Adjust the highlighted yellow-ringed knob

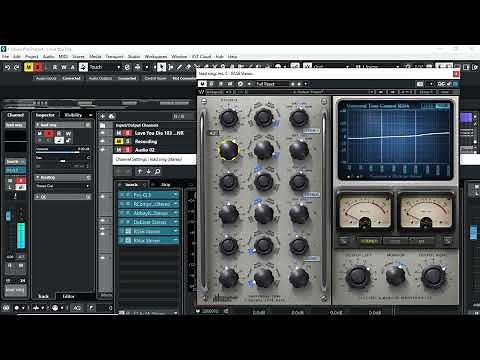[x=229, y=150]
